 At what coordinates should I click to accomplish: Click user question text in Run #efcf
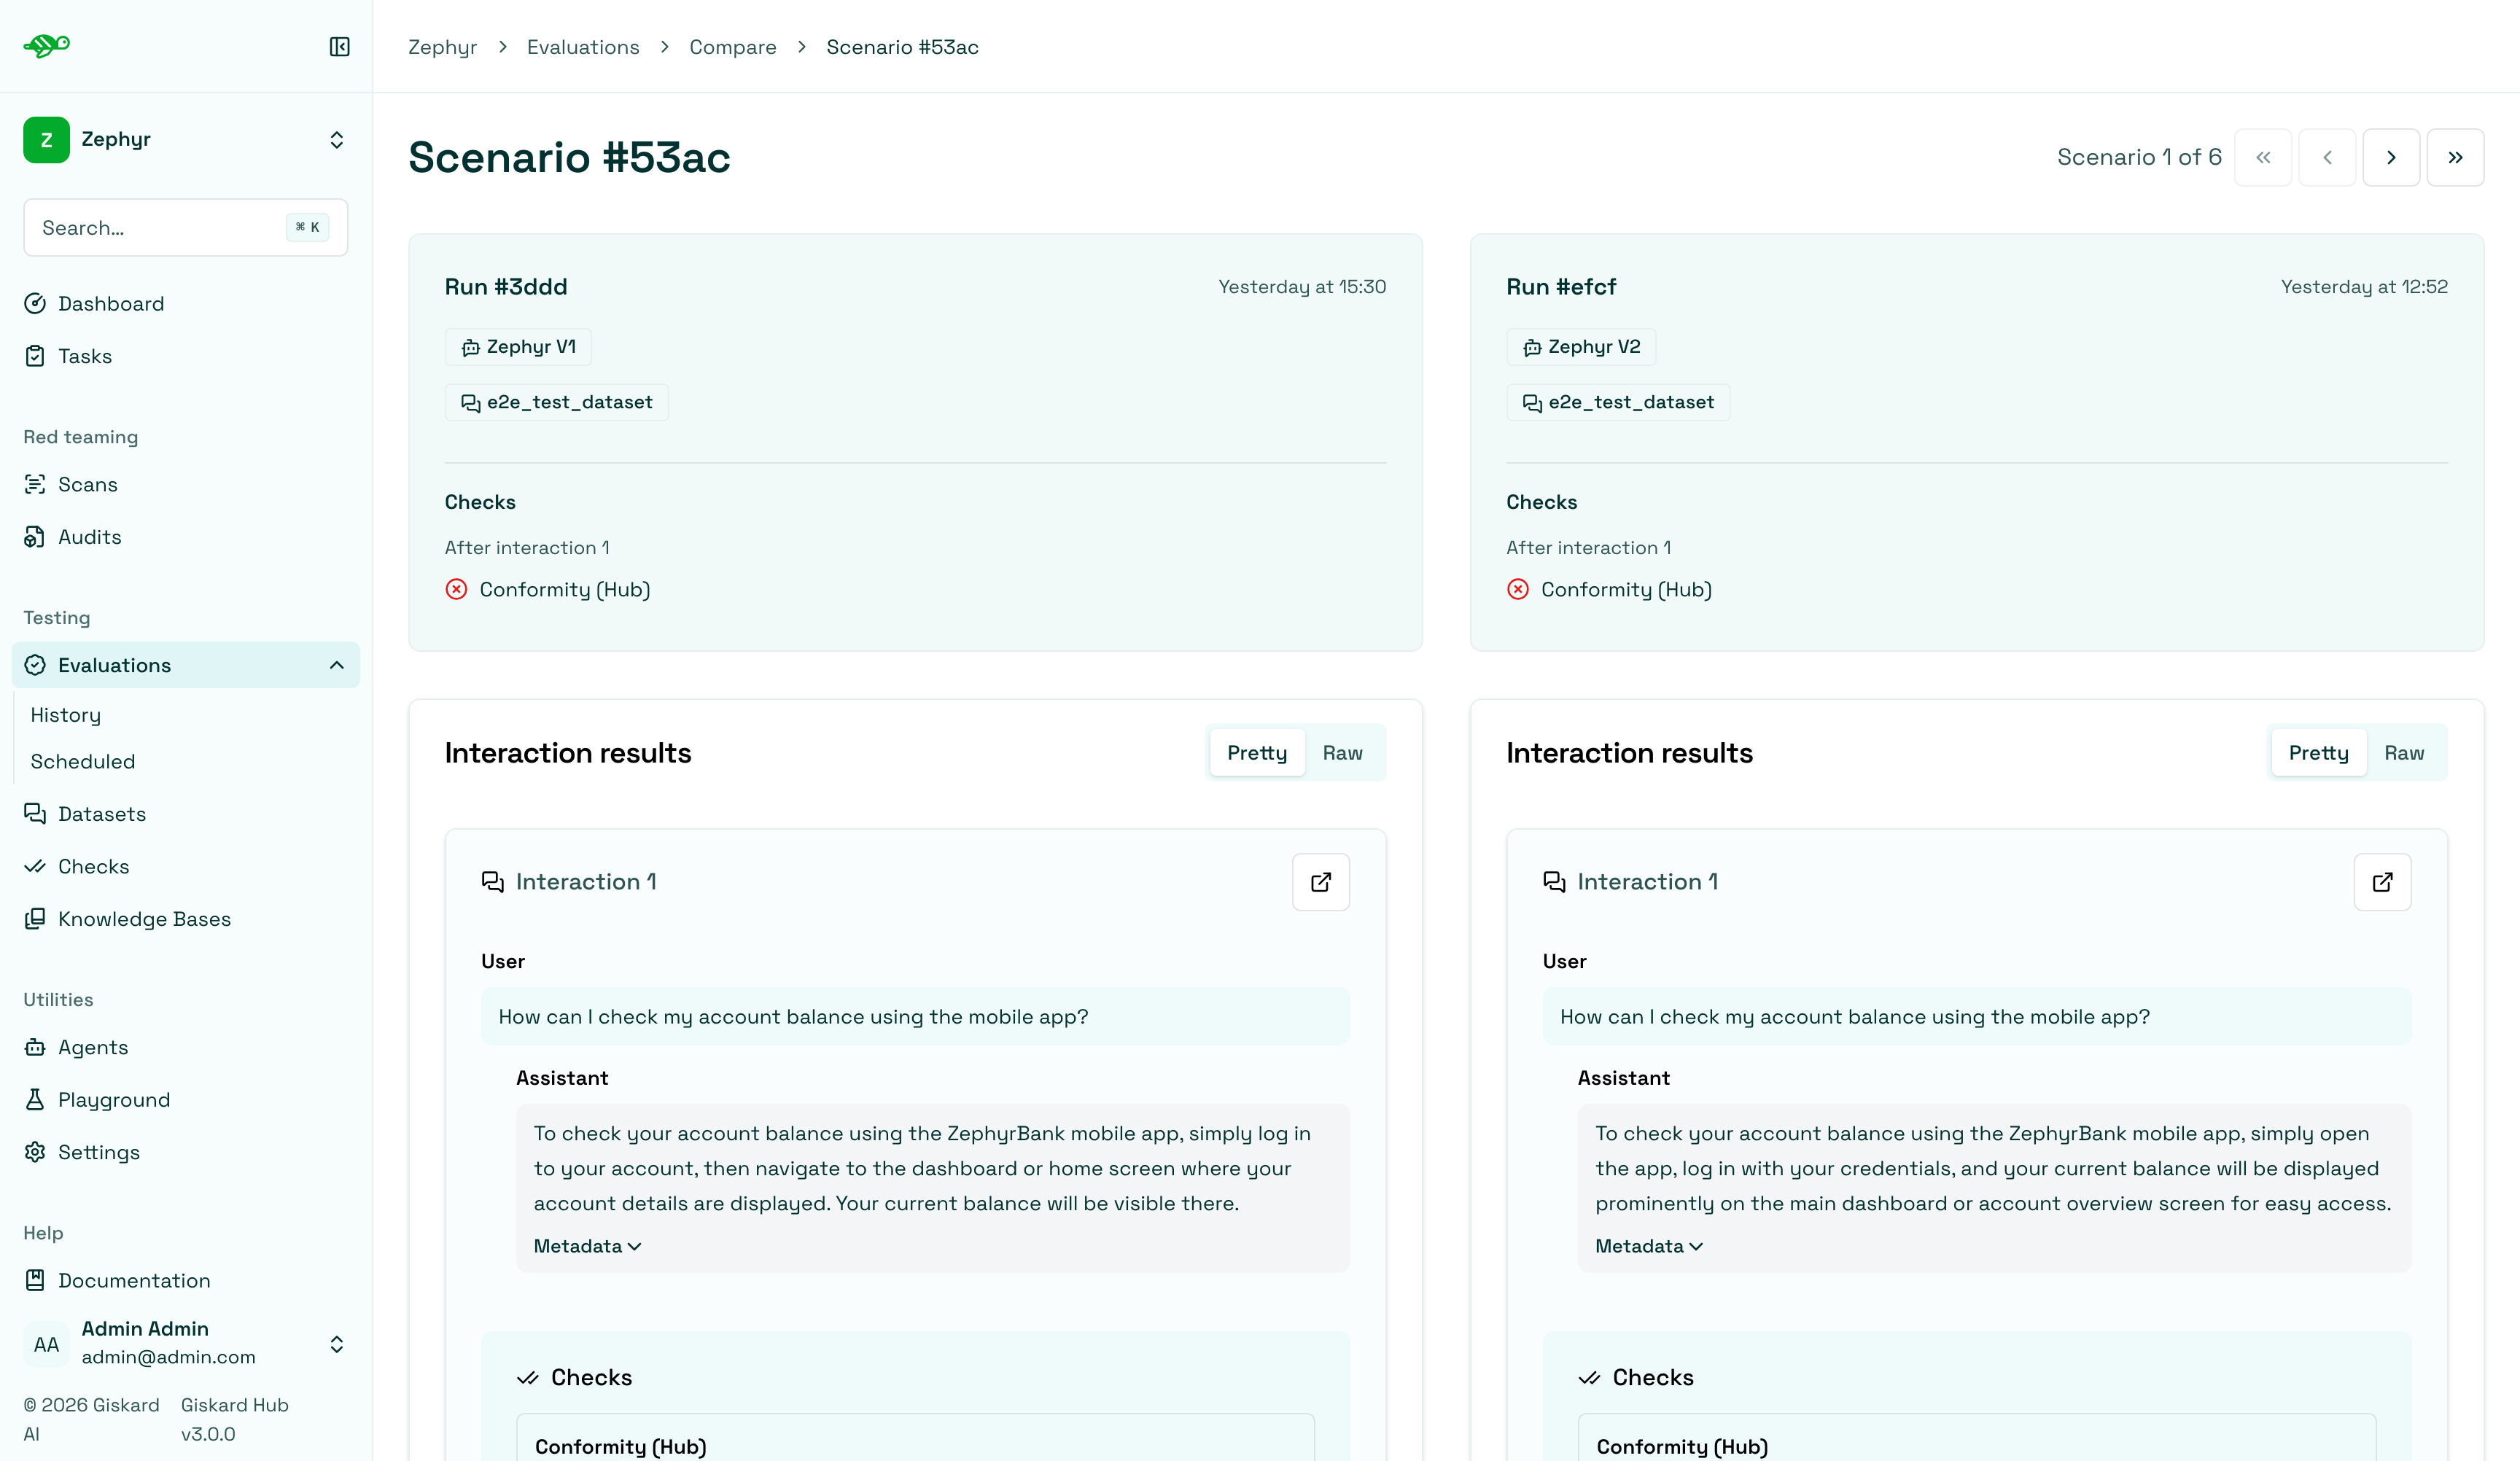(x=1855, y=1017)
